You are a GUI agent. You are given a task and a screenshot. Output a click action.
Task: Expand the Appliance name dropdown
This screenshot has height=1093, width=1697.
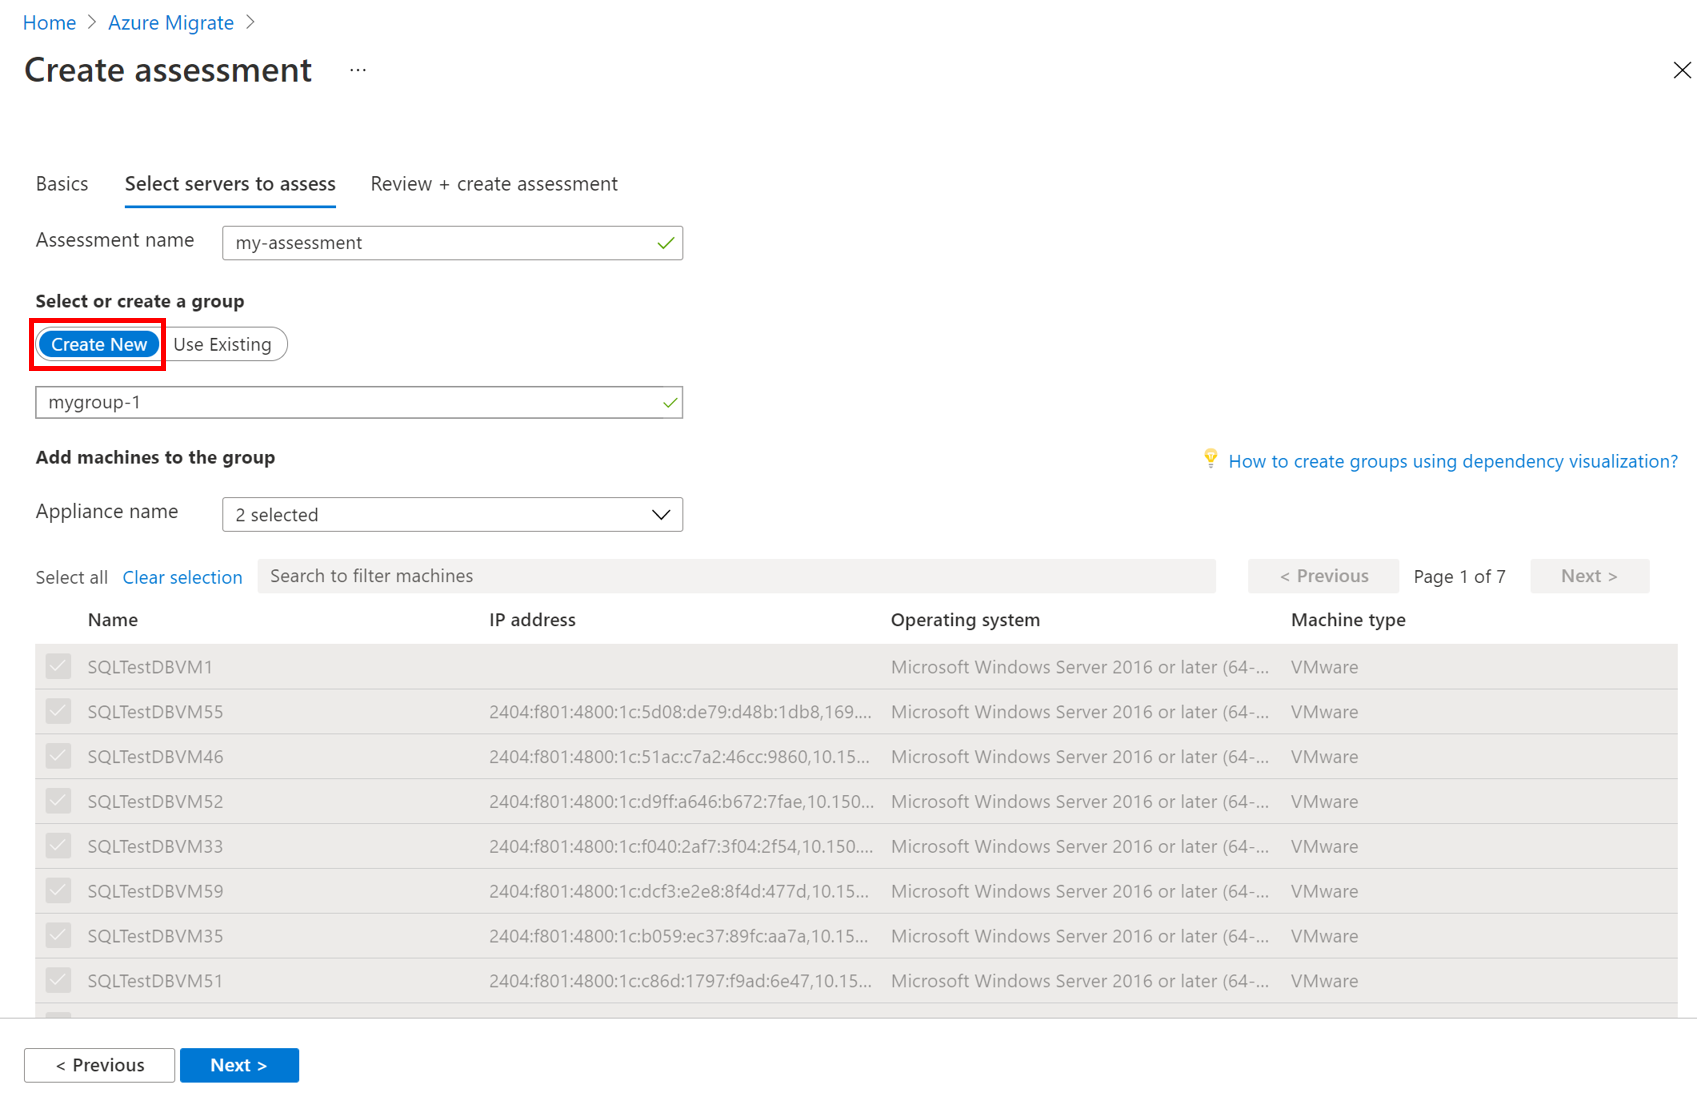coord(452,514)
